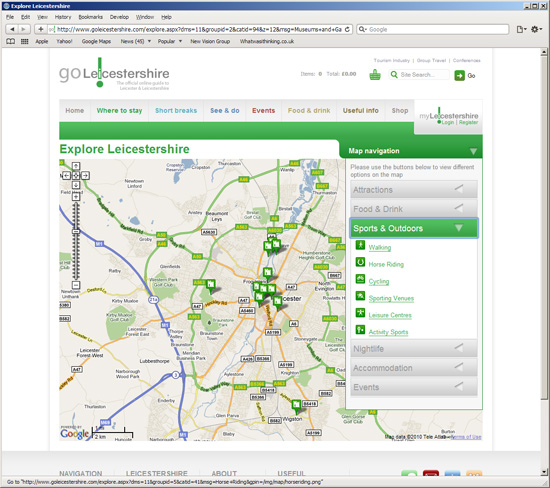
Task: Open the File menu
Action: [x=10, y=17]
